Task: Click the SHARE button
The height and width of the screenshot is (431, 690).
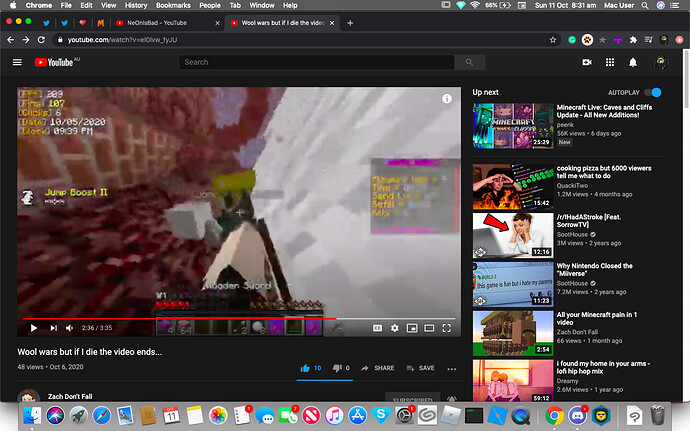Action: [x=378, y=368]
